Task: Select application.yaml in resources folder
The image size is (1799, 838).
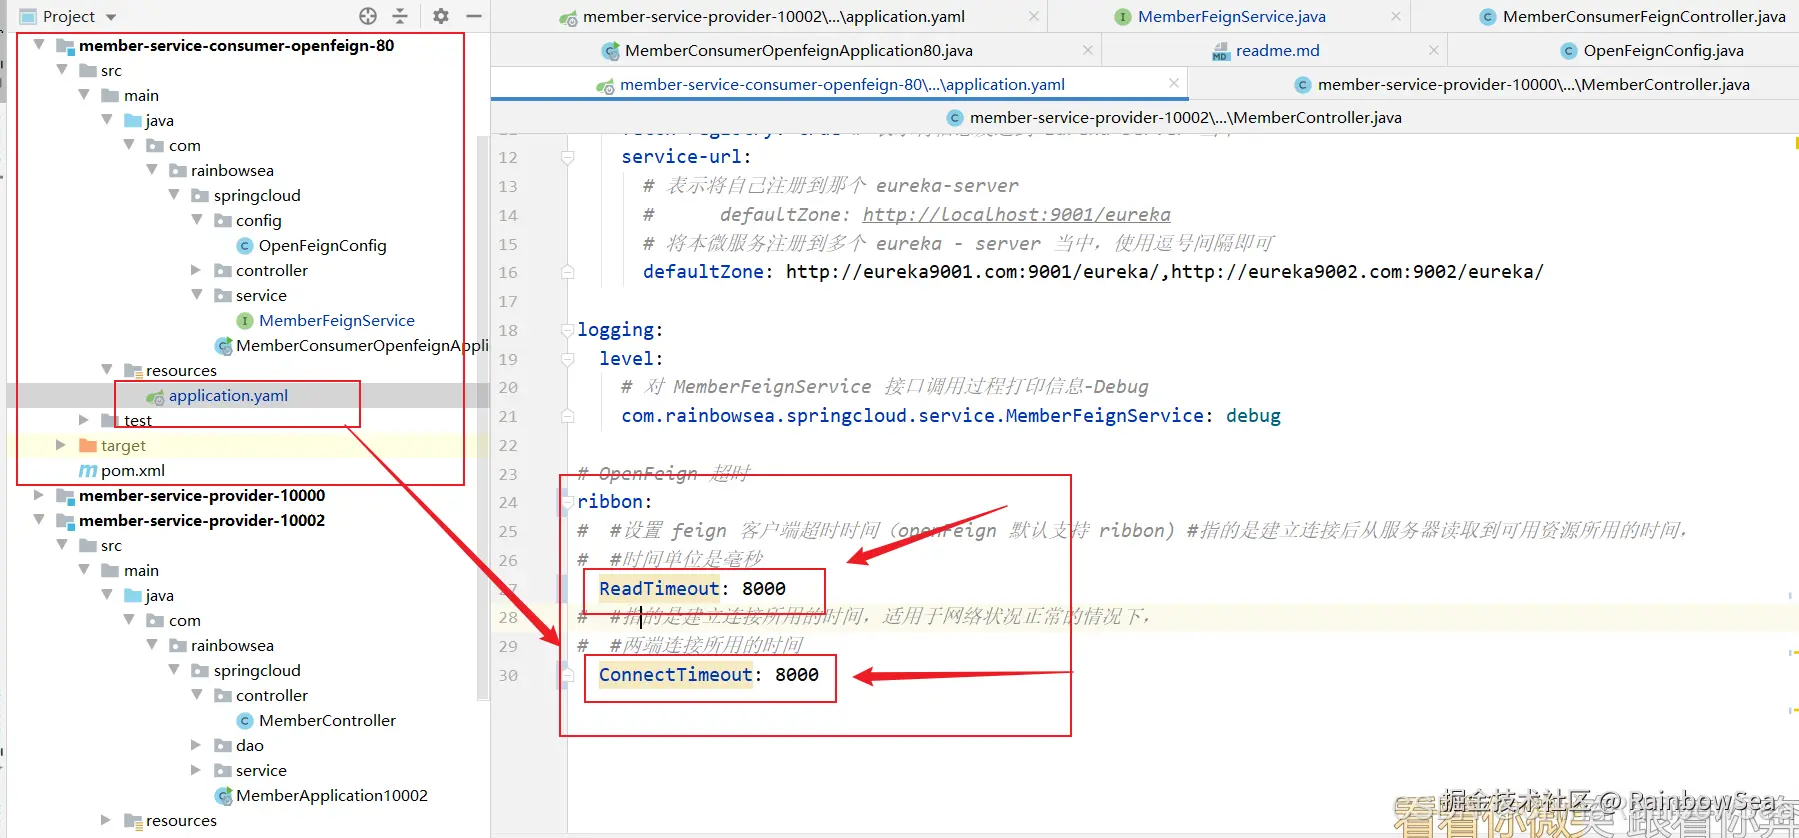Action: [x=228, y=395]
